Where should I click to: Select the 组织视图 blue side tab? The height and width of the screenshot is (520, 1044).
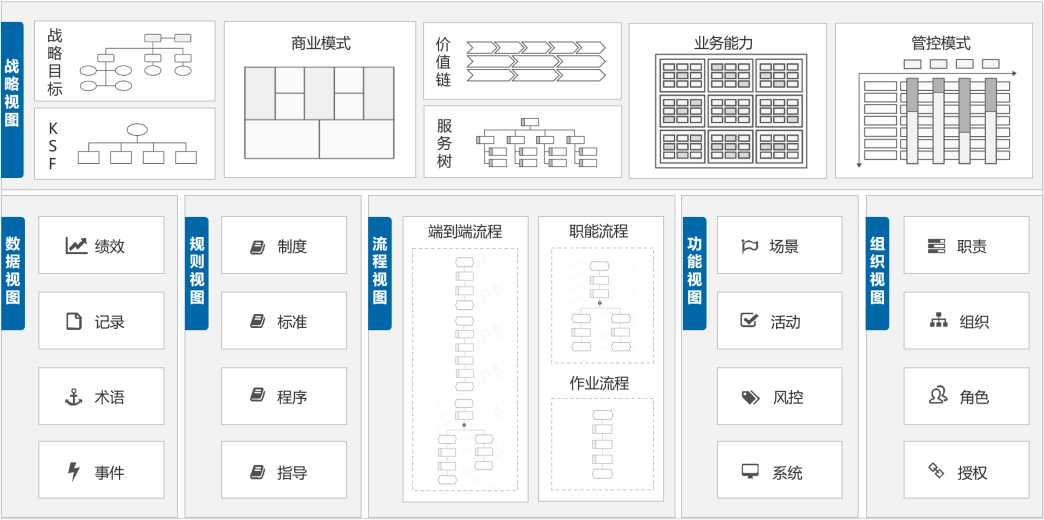point(877,273)
